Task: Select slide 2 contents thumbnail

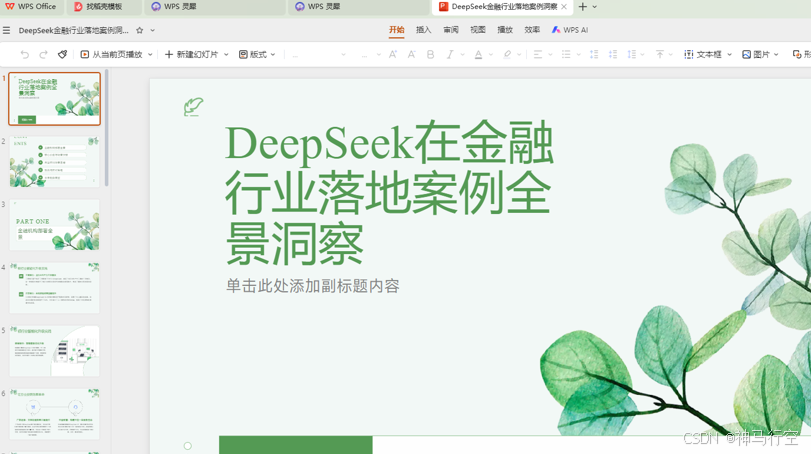Action: pyautogui.click(x=54, y=162)
